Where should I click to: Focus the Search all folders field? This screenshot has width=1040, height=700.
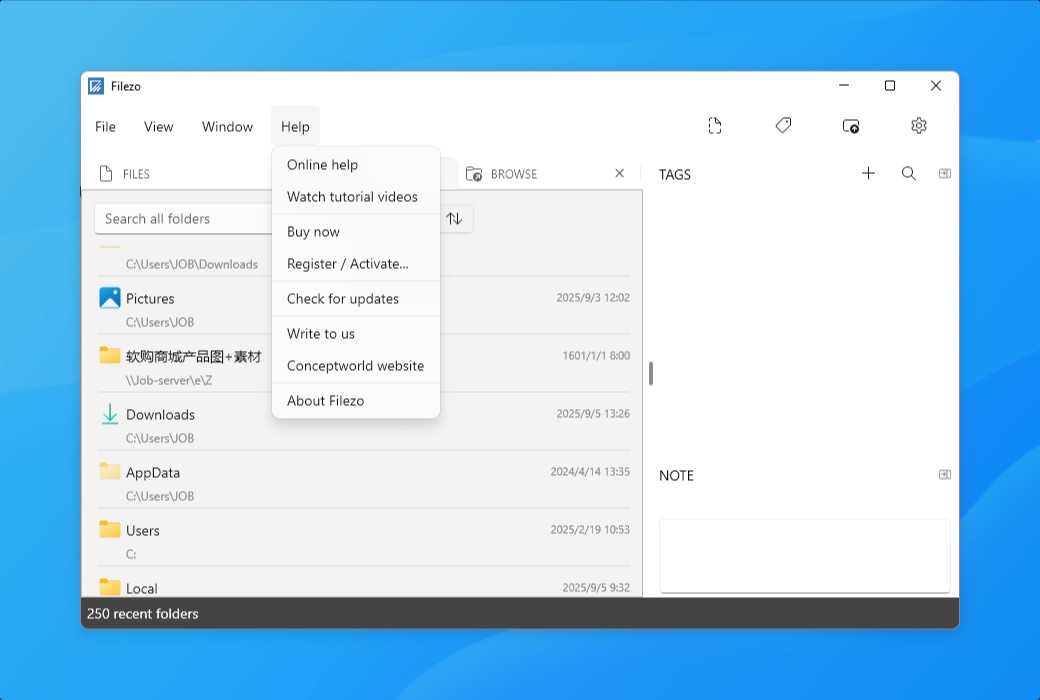[183, 219]
